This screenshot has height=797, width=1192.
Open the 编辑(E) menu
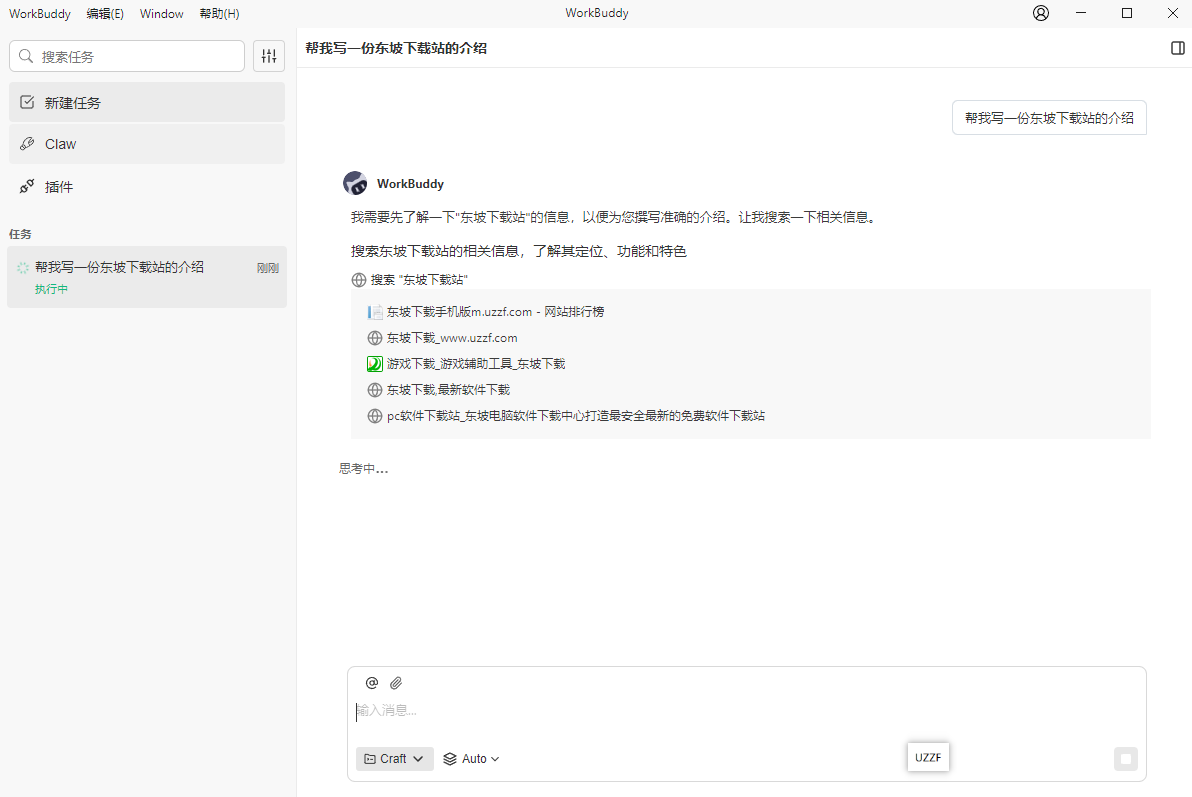click(x=105, y=13)
